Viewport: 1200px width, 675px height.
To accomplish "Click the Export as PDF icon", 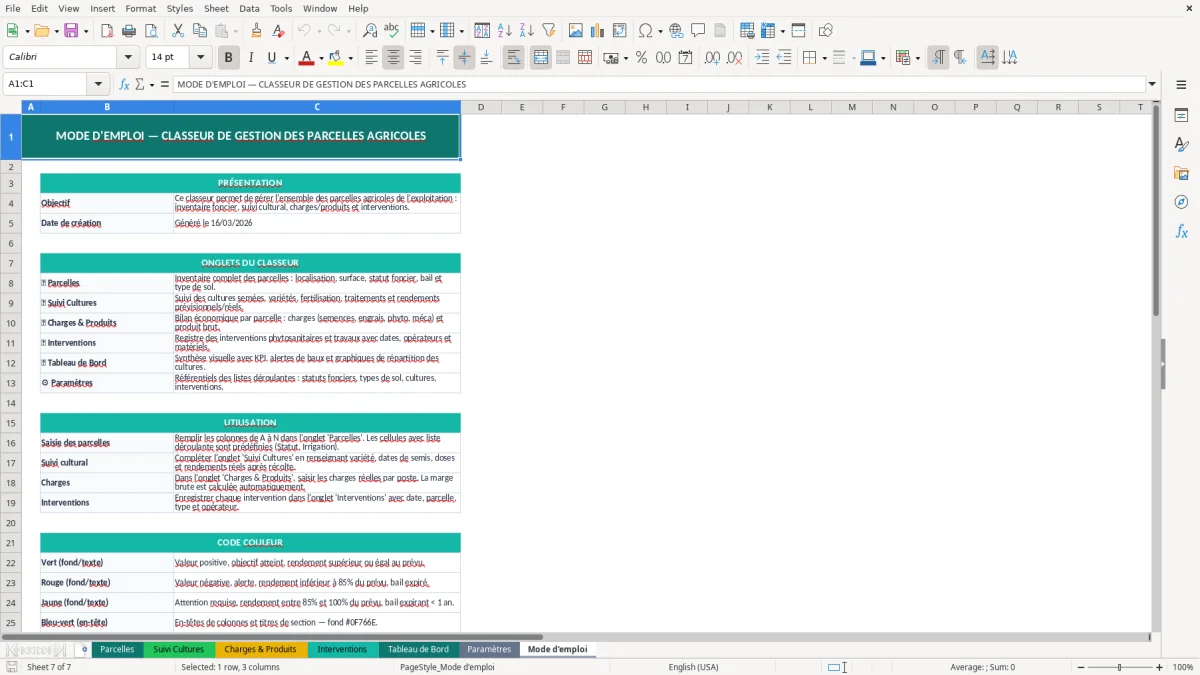I will point(107,31).
